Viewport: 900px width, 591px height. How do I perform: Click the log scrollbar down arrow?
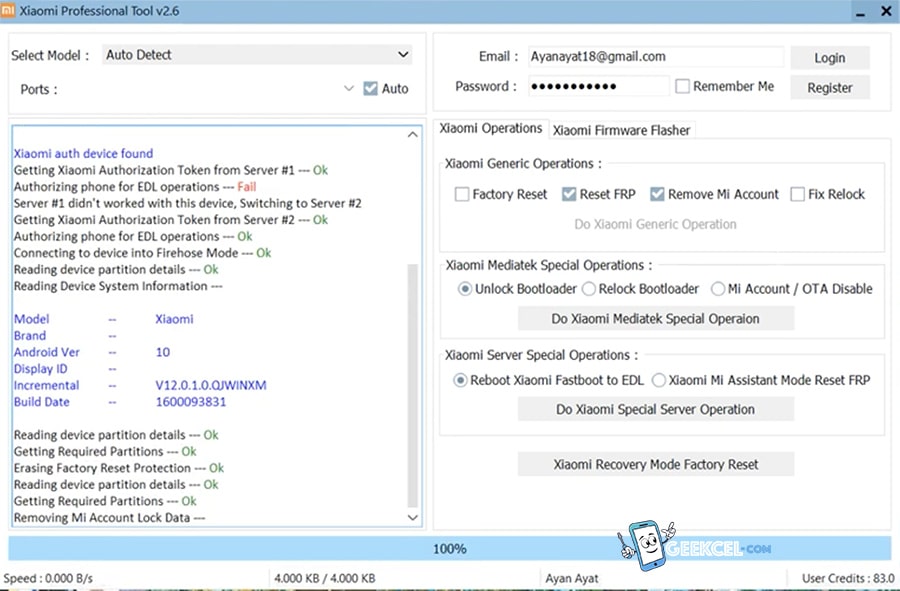pyautogui.click(x=412, y=518)
